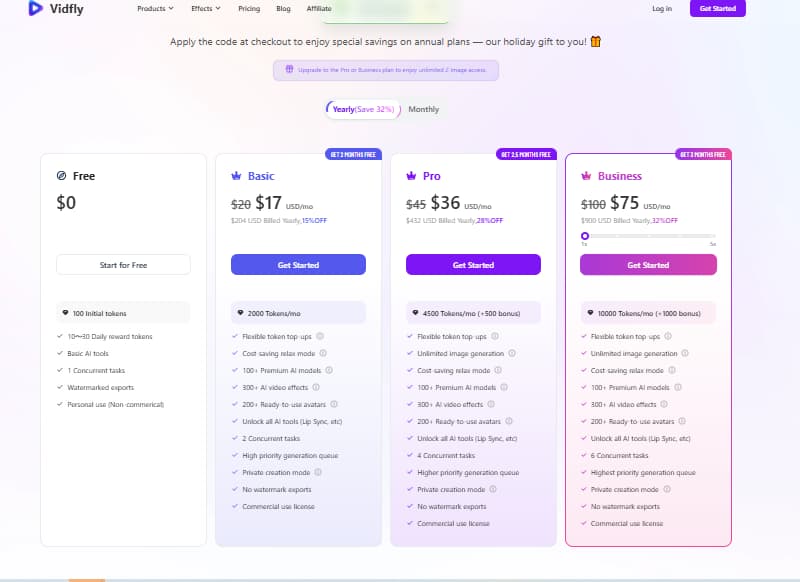Click the circle icon next to Free plan

pyautogui.click(x=60, y=175)
